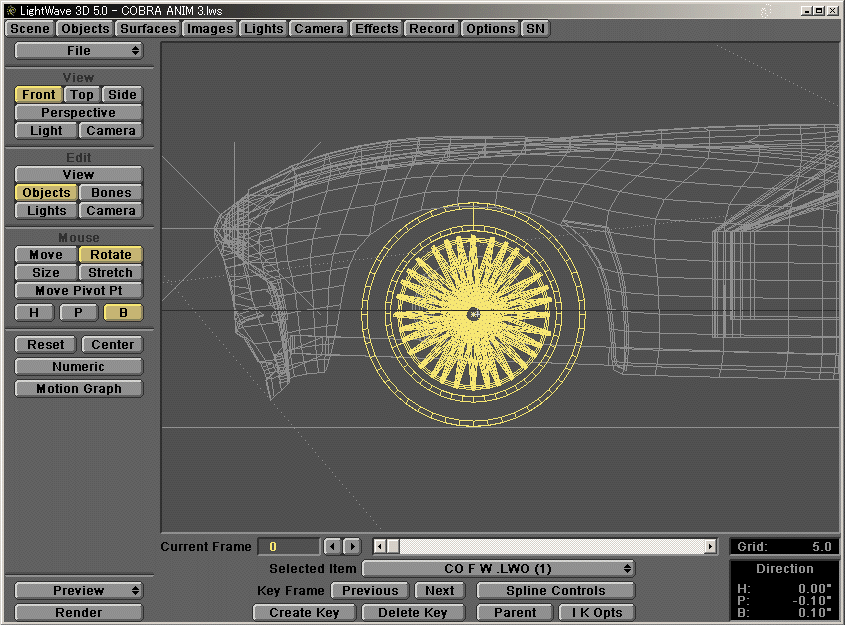Click the frame timeline slider track

coord(545,546)
